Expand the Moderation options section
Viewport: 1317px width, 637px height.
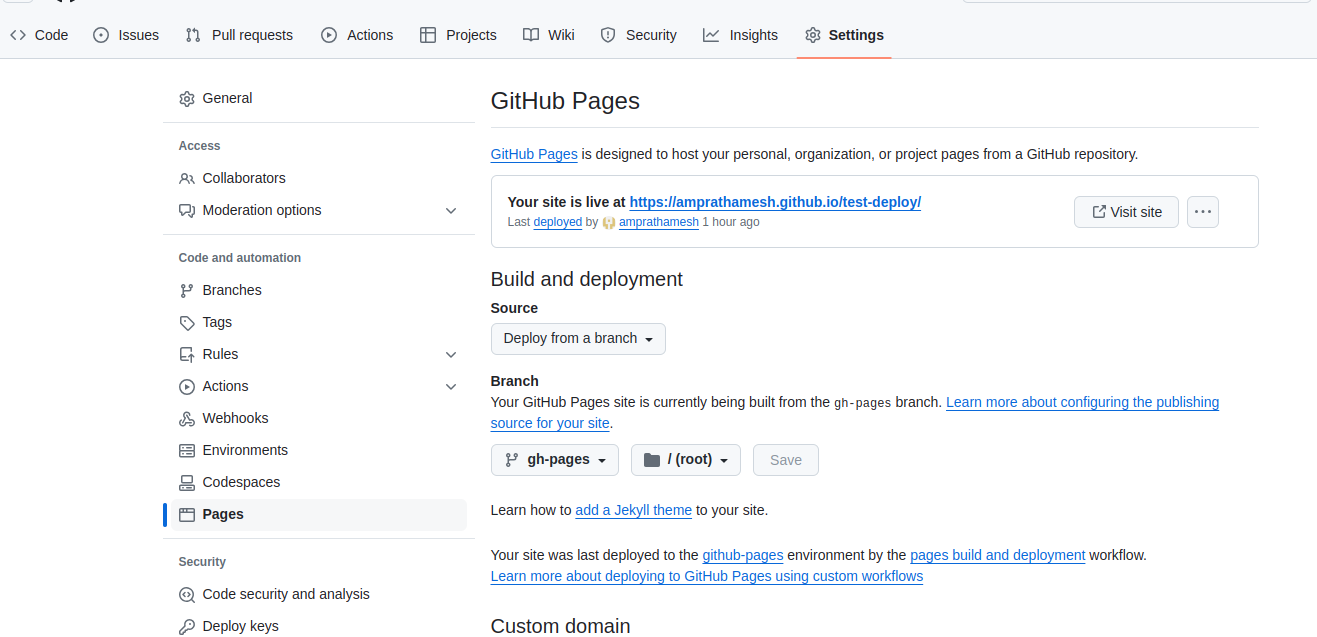[x=451, y=211]
